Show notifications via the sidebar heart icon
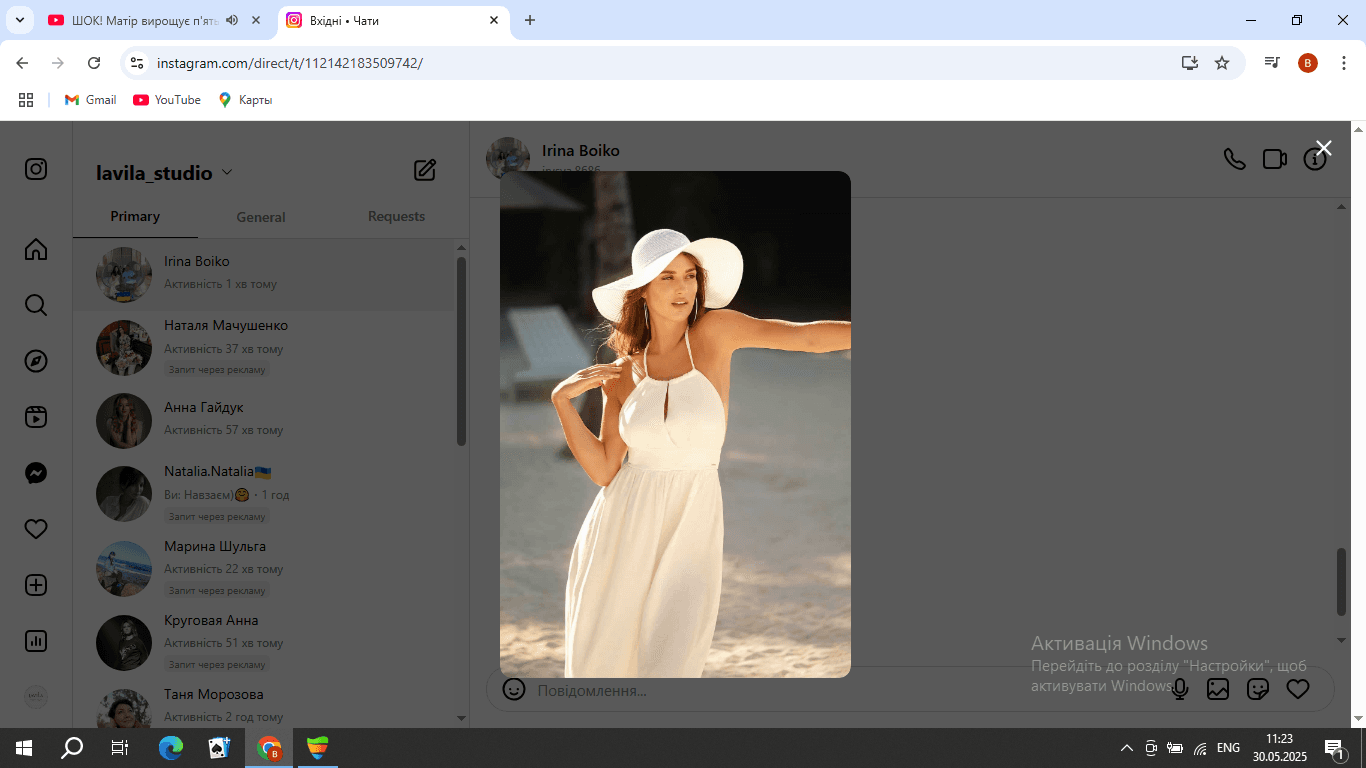1366x768 pixels. click(x=36, y=529)
